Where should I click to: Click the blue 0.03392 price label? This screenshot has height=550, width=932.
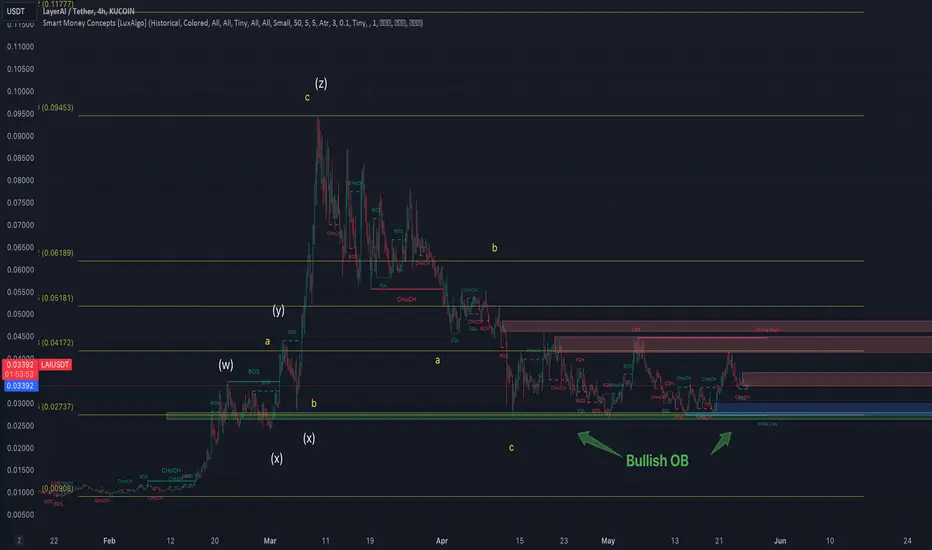pos(21,386)
